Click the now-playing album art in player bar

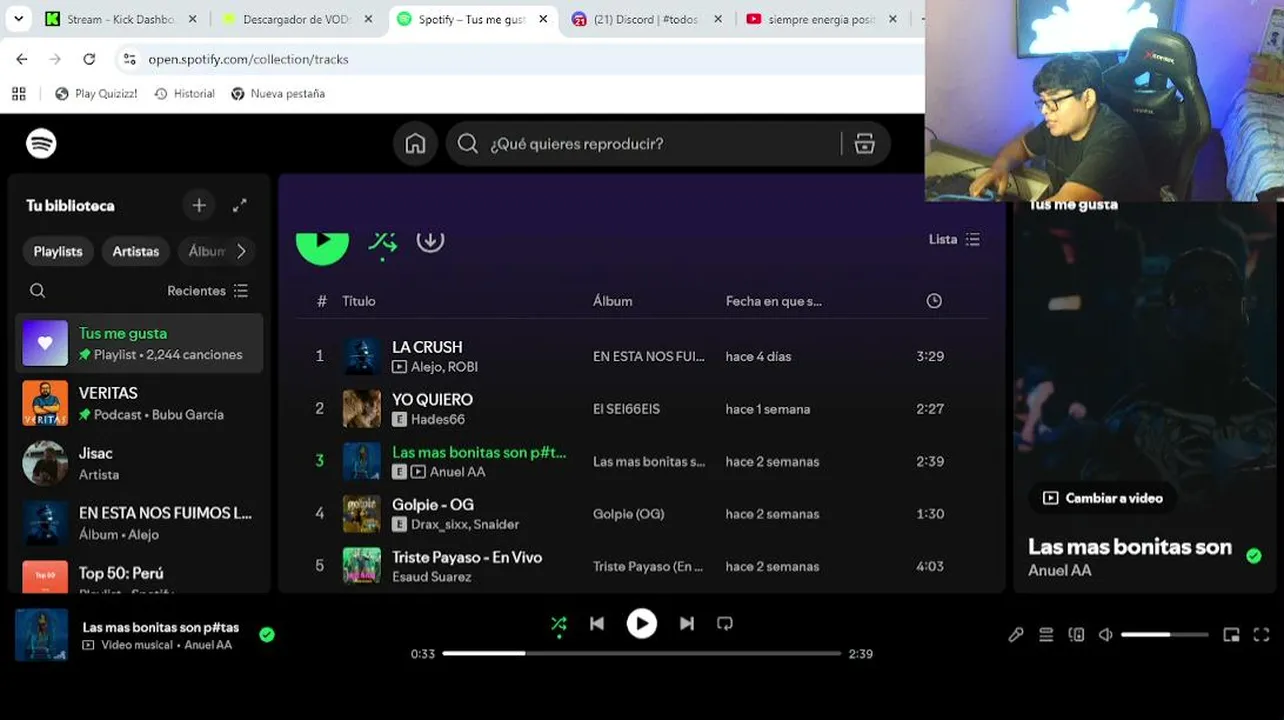pos(42,635)
